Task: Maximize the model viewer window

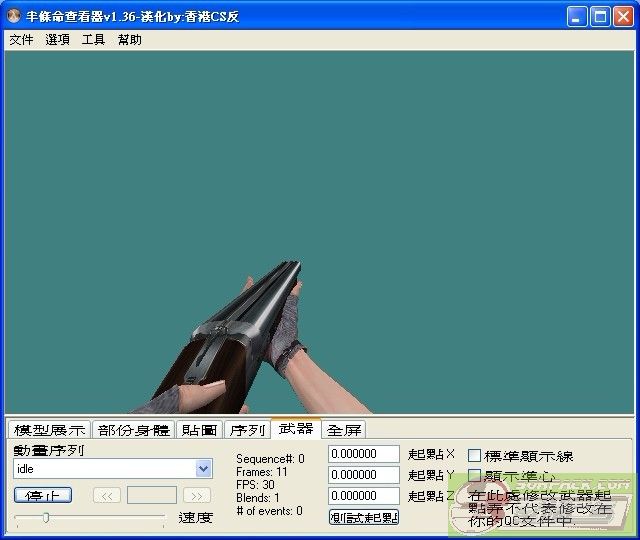Action: pos(600,17)
